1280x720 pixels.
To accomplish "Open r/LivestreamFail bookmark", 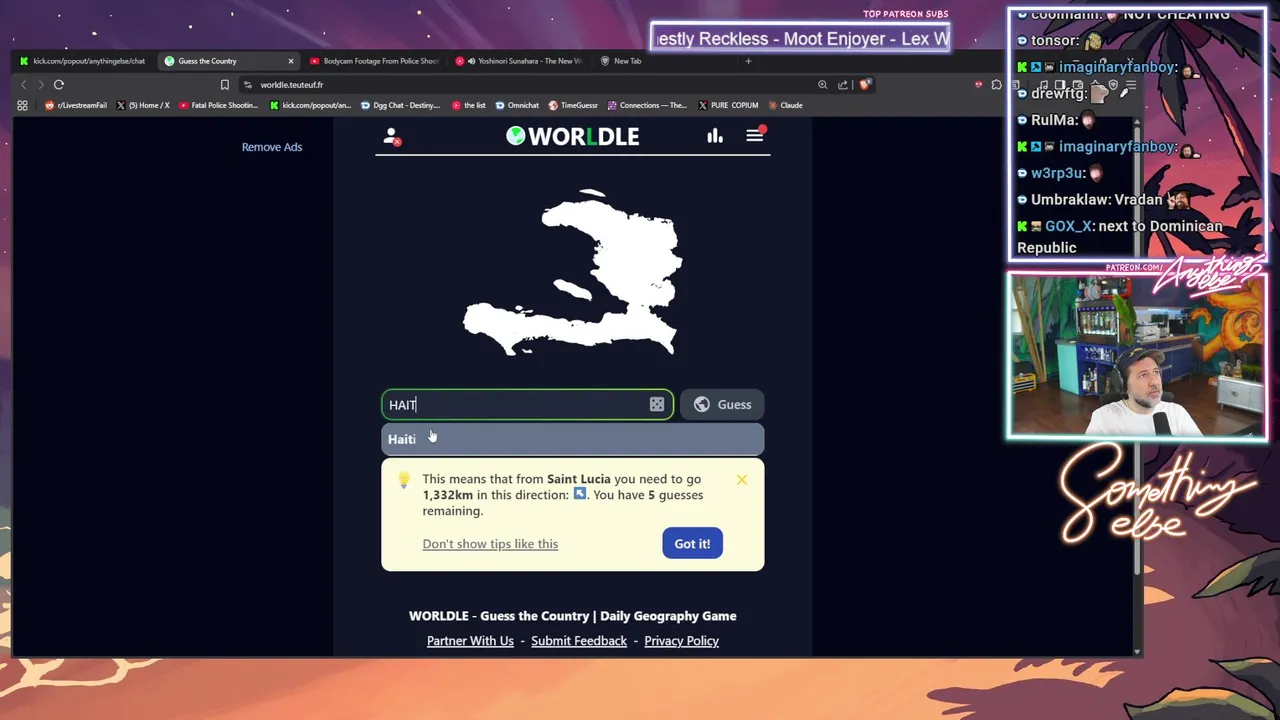I will (76, 105).
